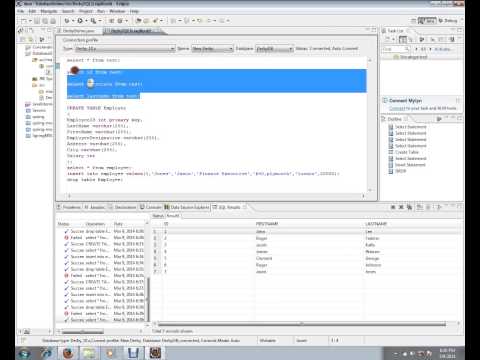
Task: Click the Outline view menu icon
Action: [x=447, y=119]
